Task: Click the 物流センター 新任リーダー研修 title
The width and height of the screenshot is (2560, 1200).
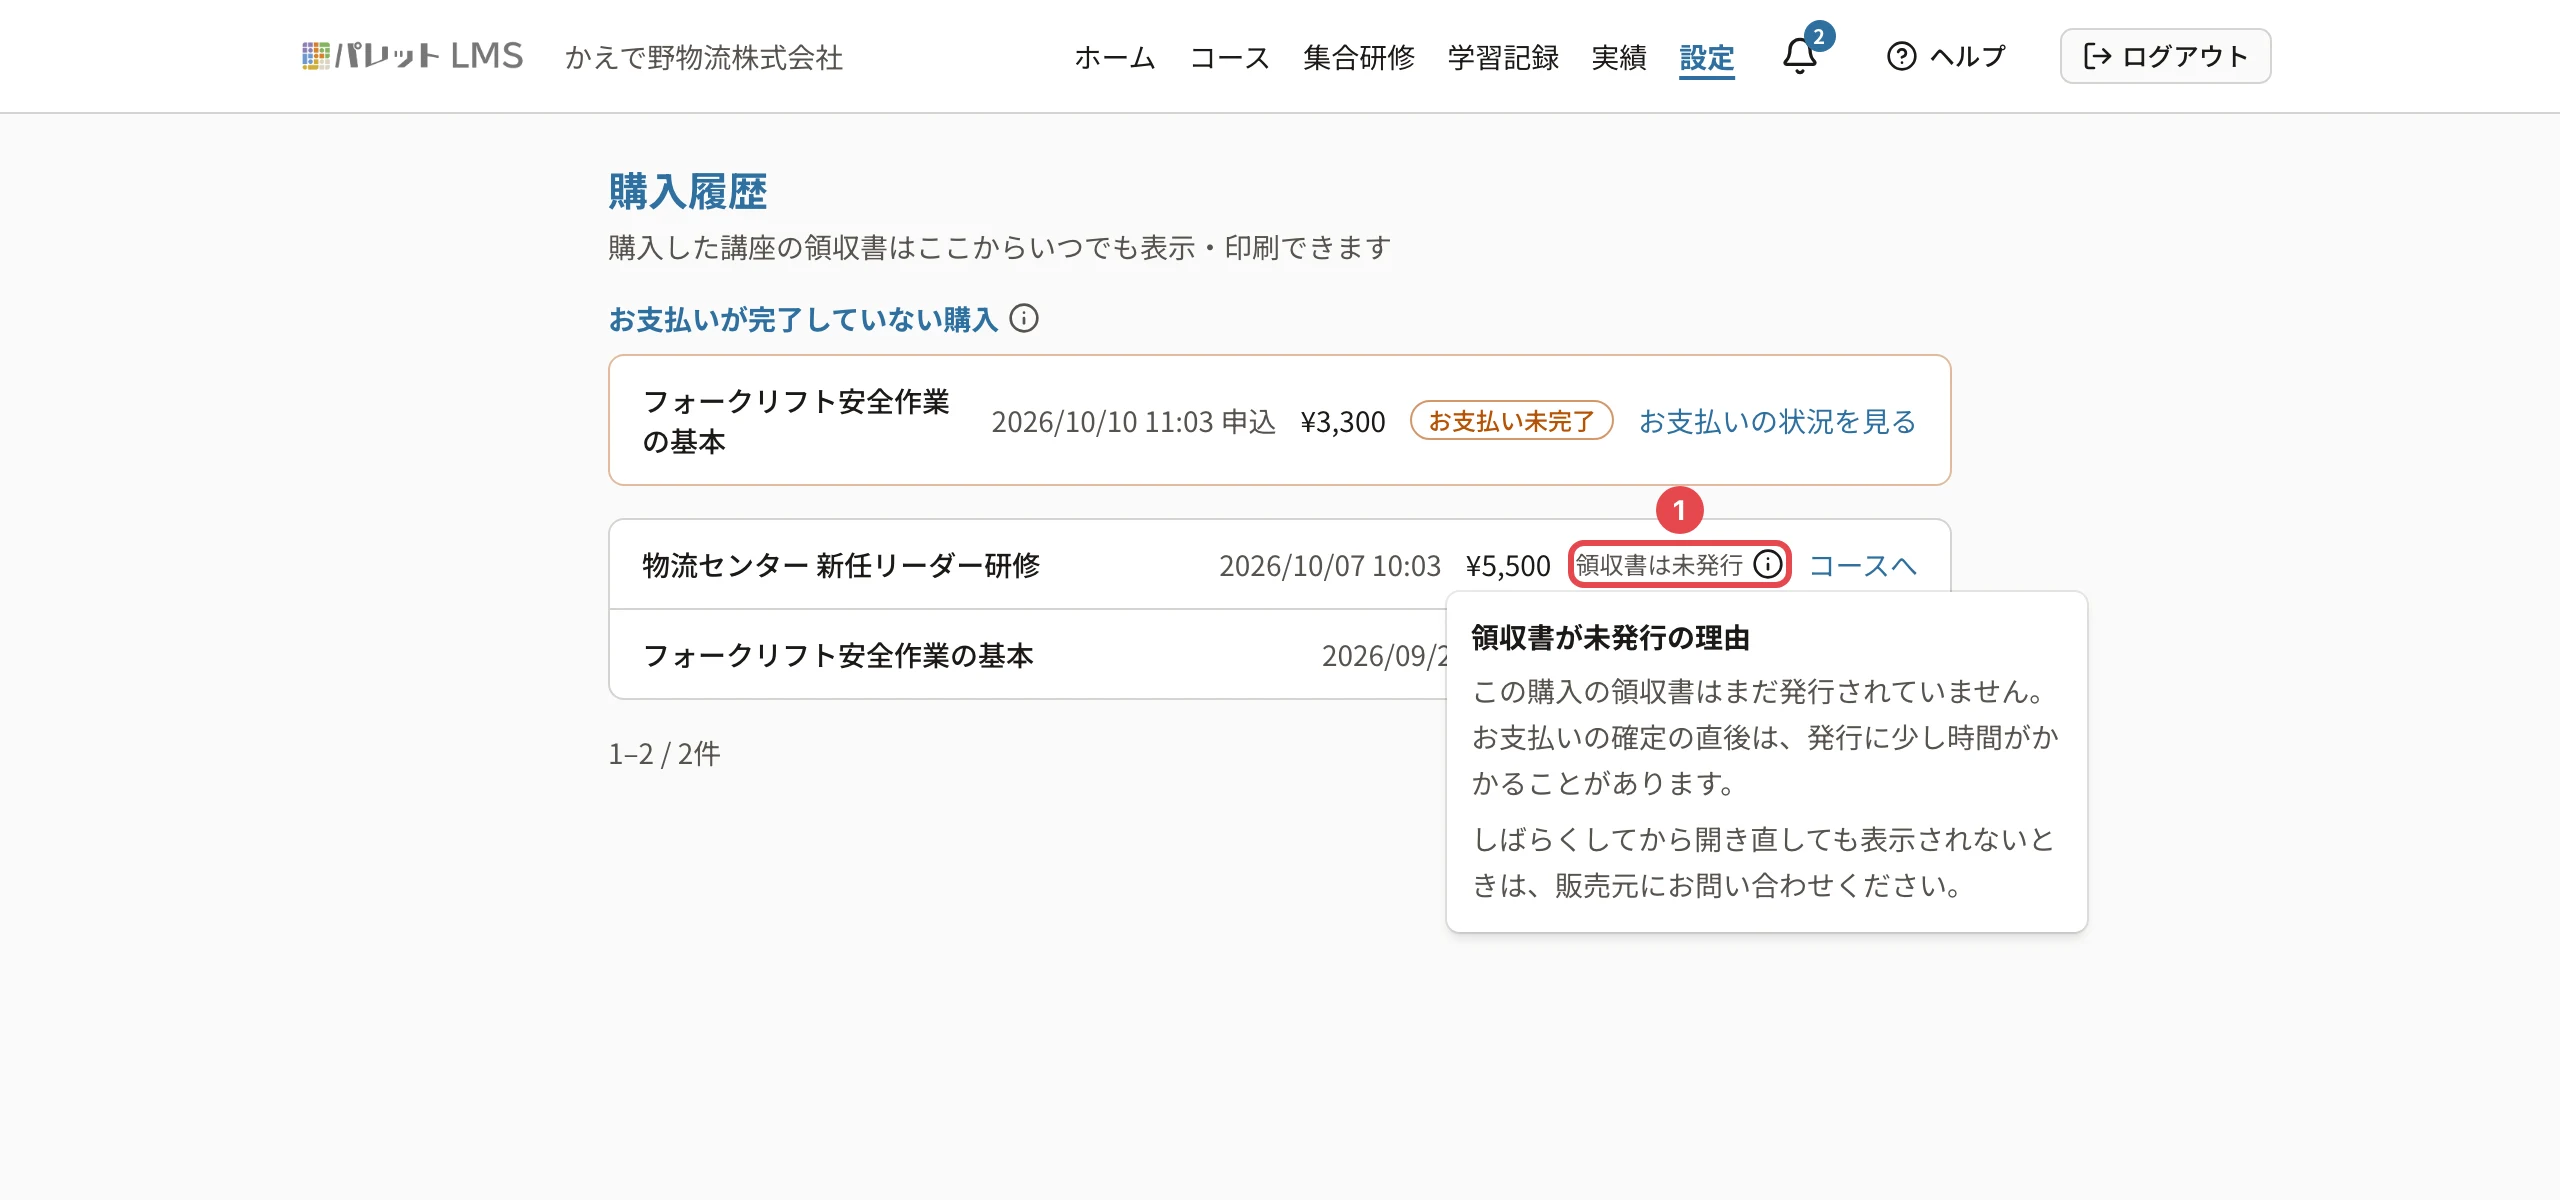Action: tap(841, 565)
